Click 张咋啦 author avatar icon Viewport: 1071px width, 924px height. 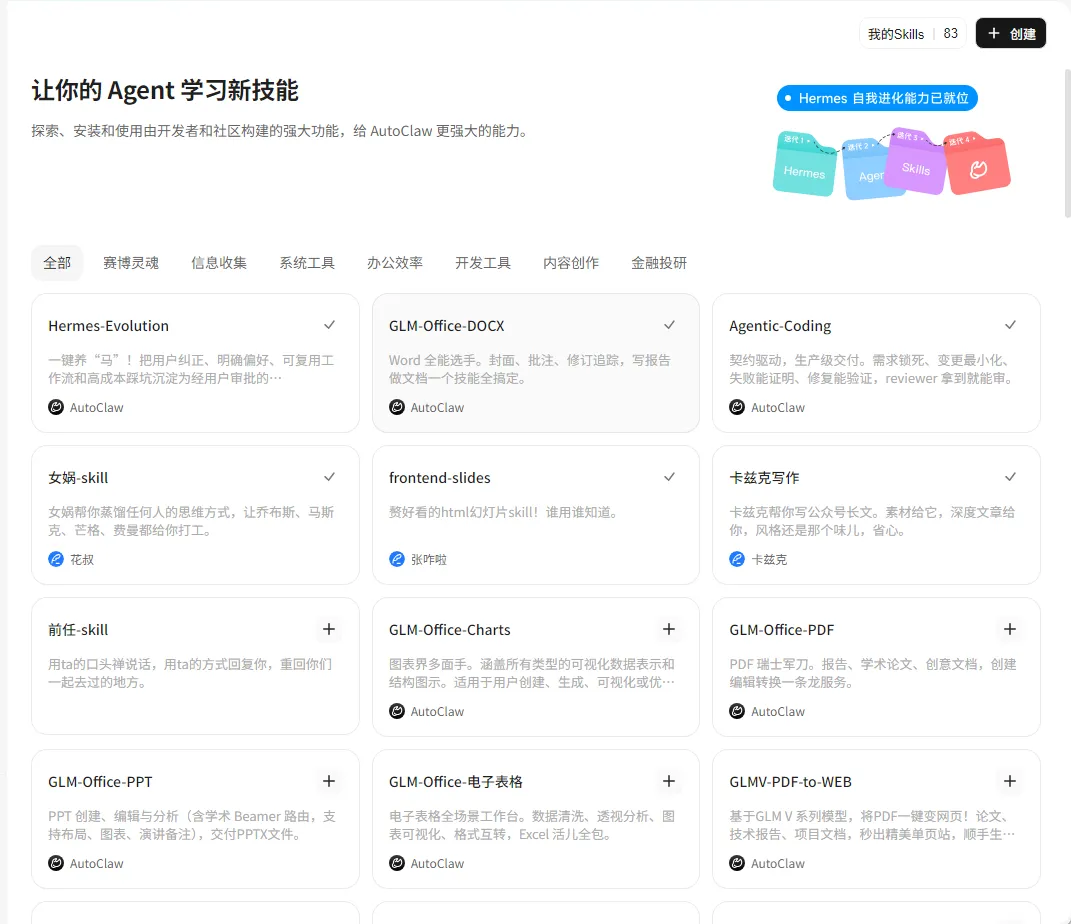click(x=397, y=559)
